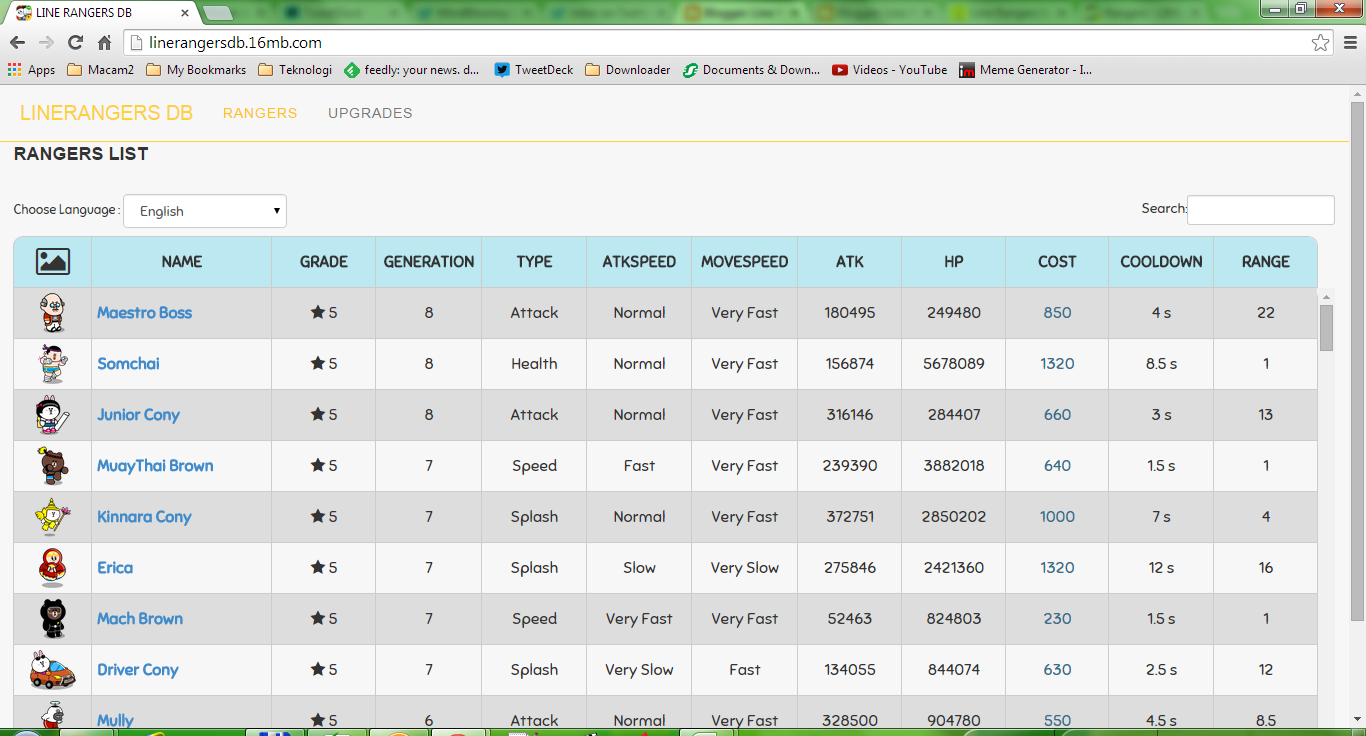Open the Choose Language dropdown

205,211
